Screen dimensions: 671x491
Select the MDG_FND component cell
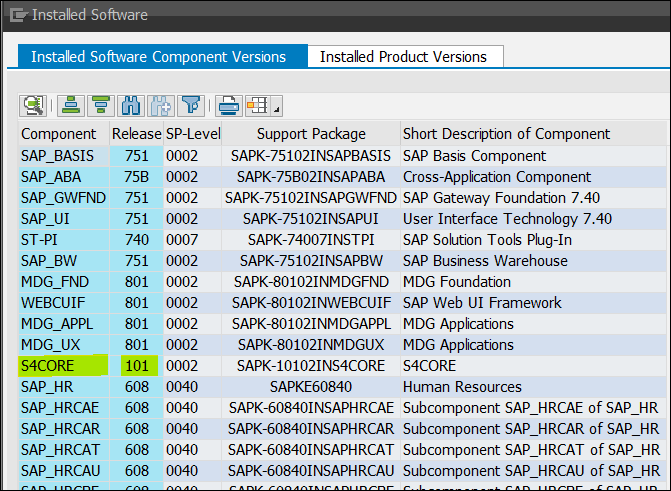click(64, 282)
